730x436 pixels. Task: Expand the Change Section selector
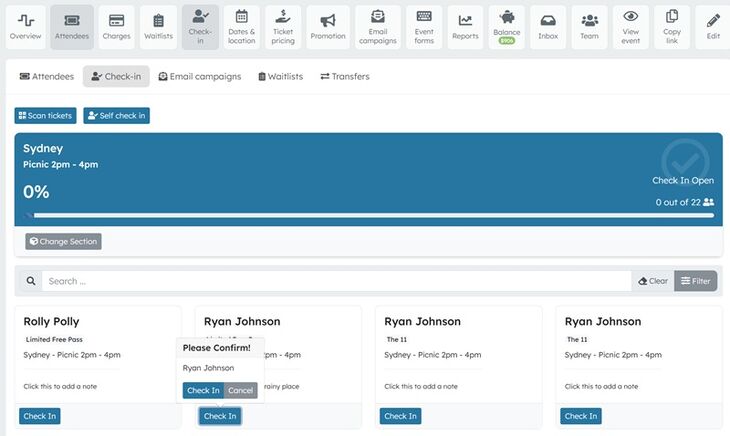(64, 241)
